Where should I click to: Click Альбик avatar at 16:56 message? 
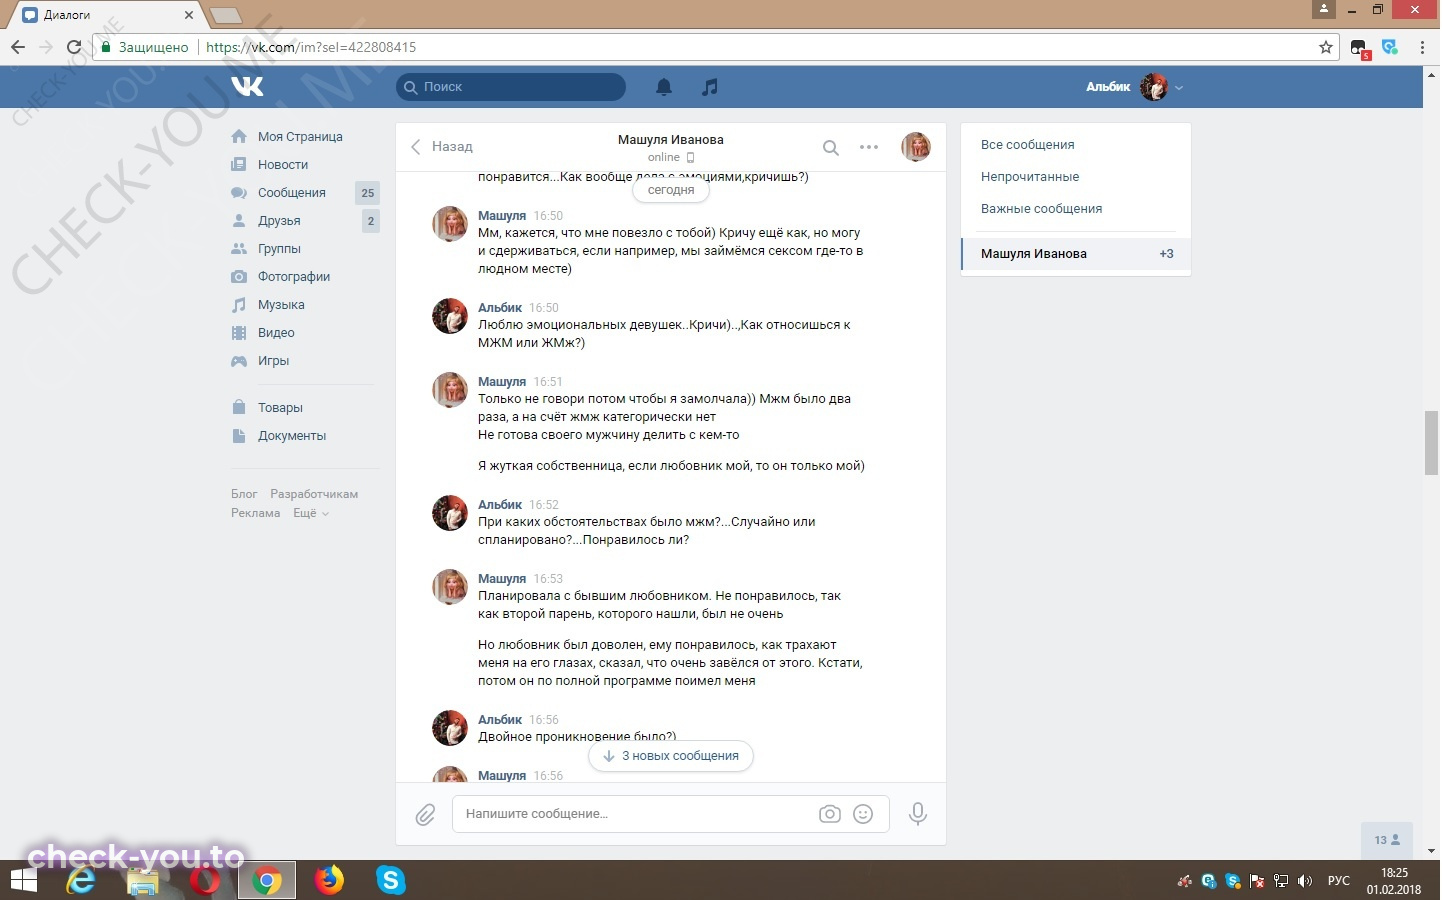pos(450,728)
